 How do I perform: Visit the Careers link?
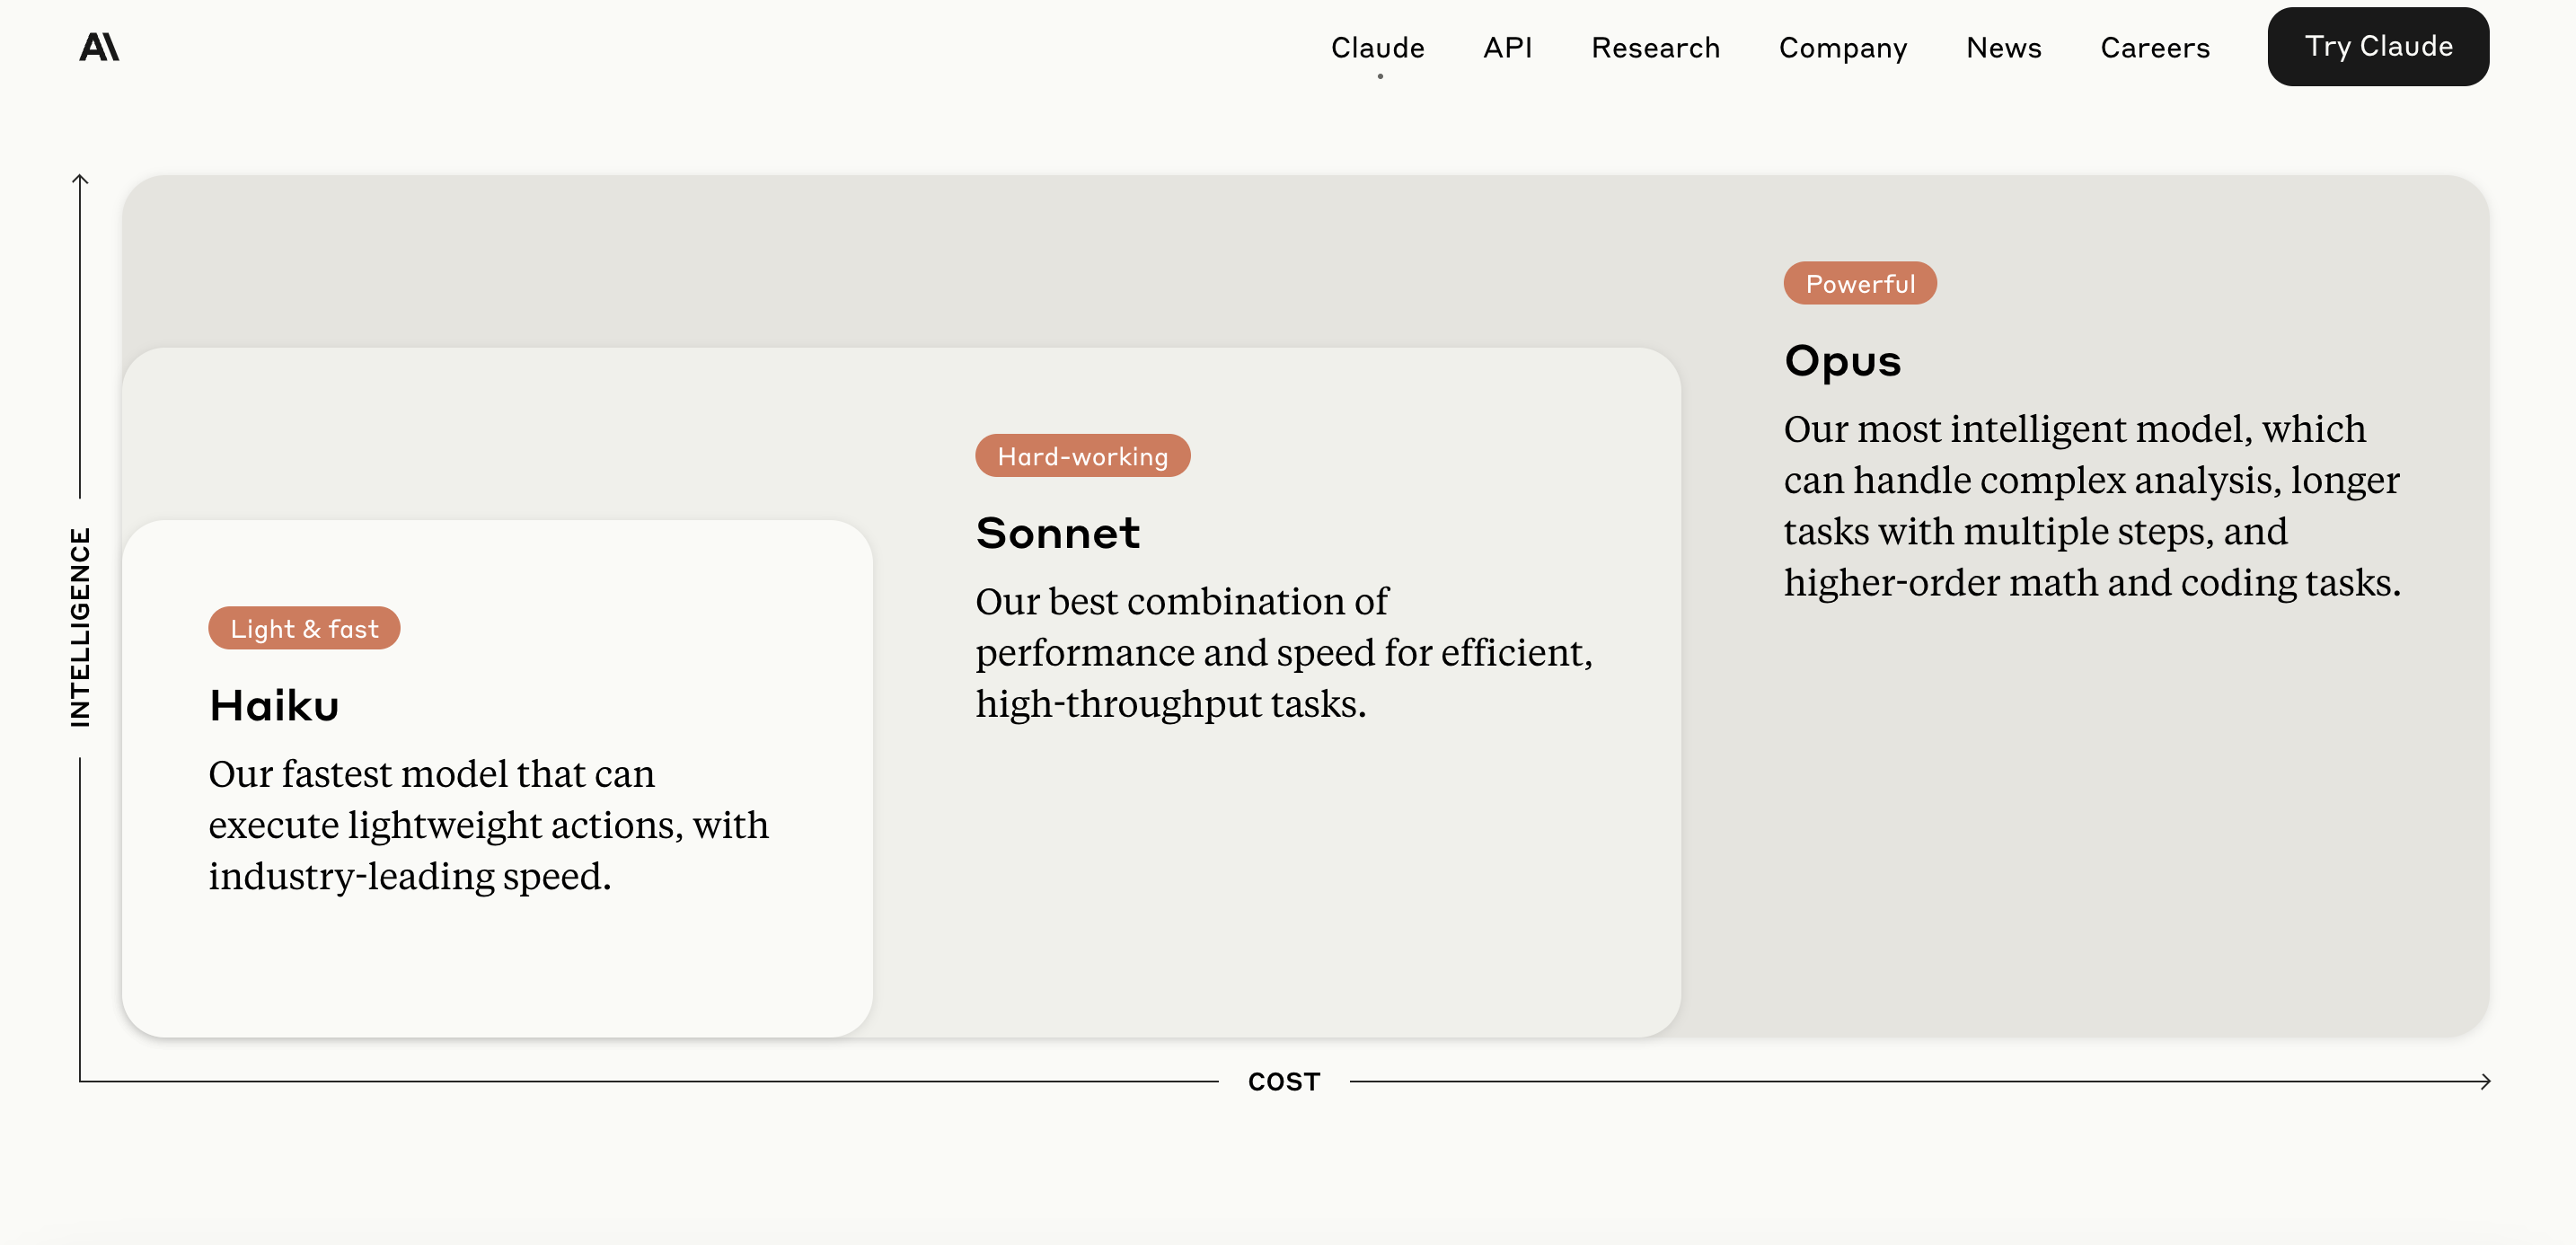pos(2154,47)
